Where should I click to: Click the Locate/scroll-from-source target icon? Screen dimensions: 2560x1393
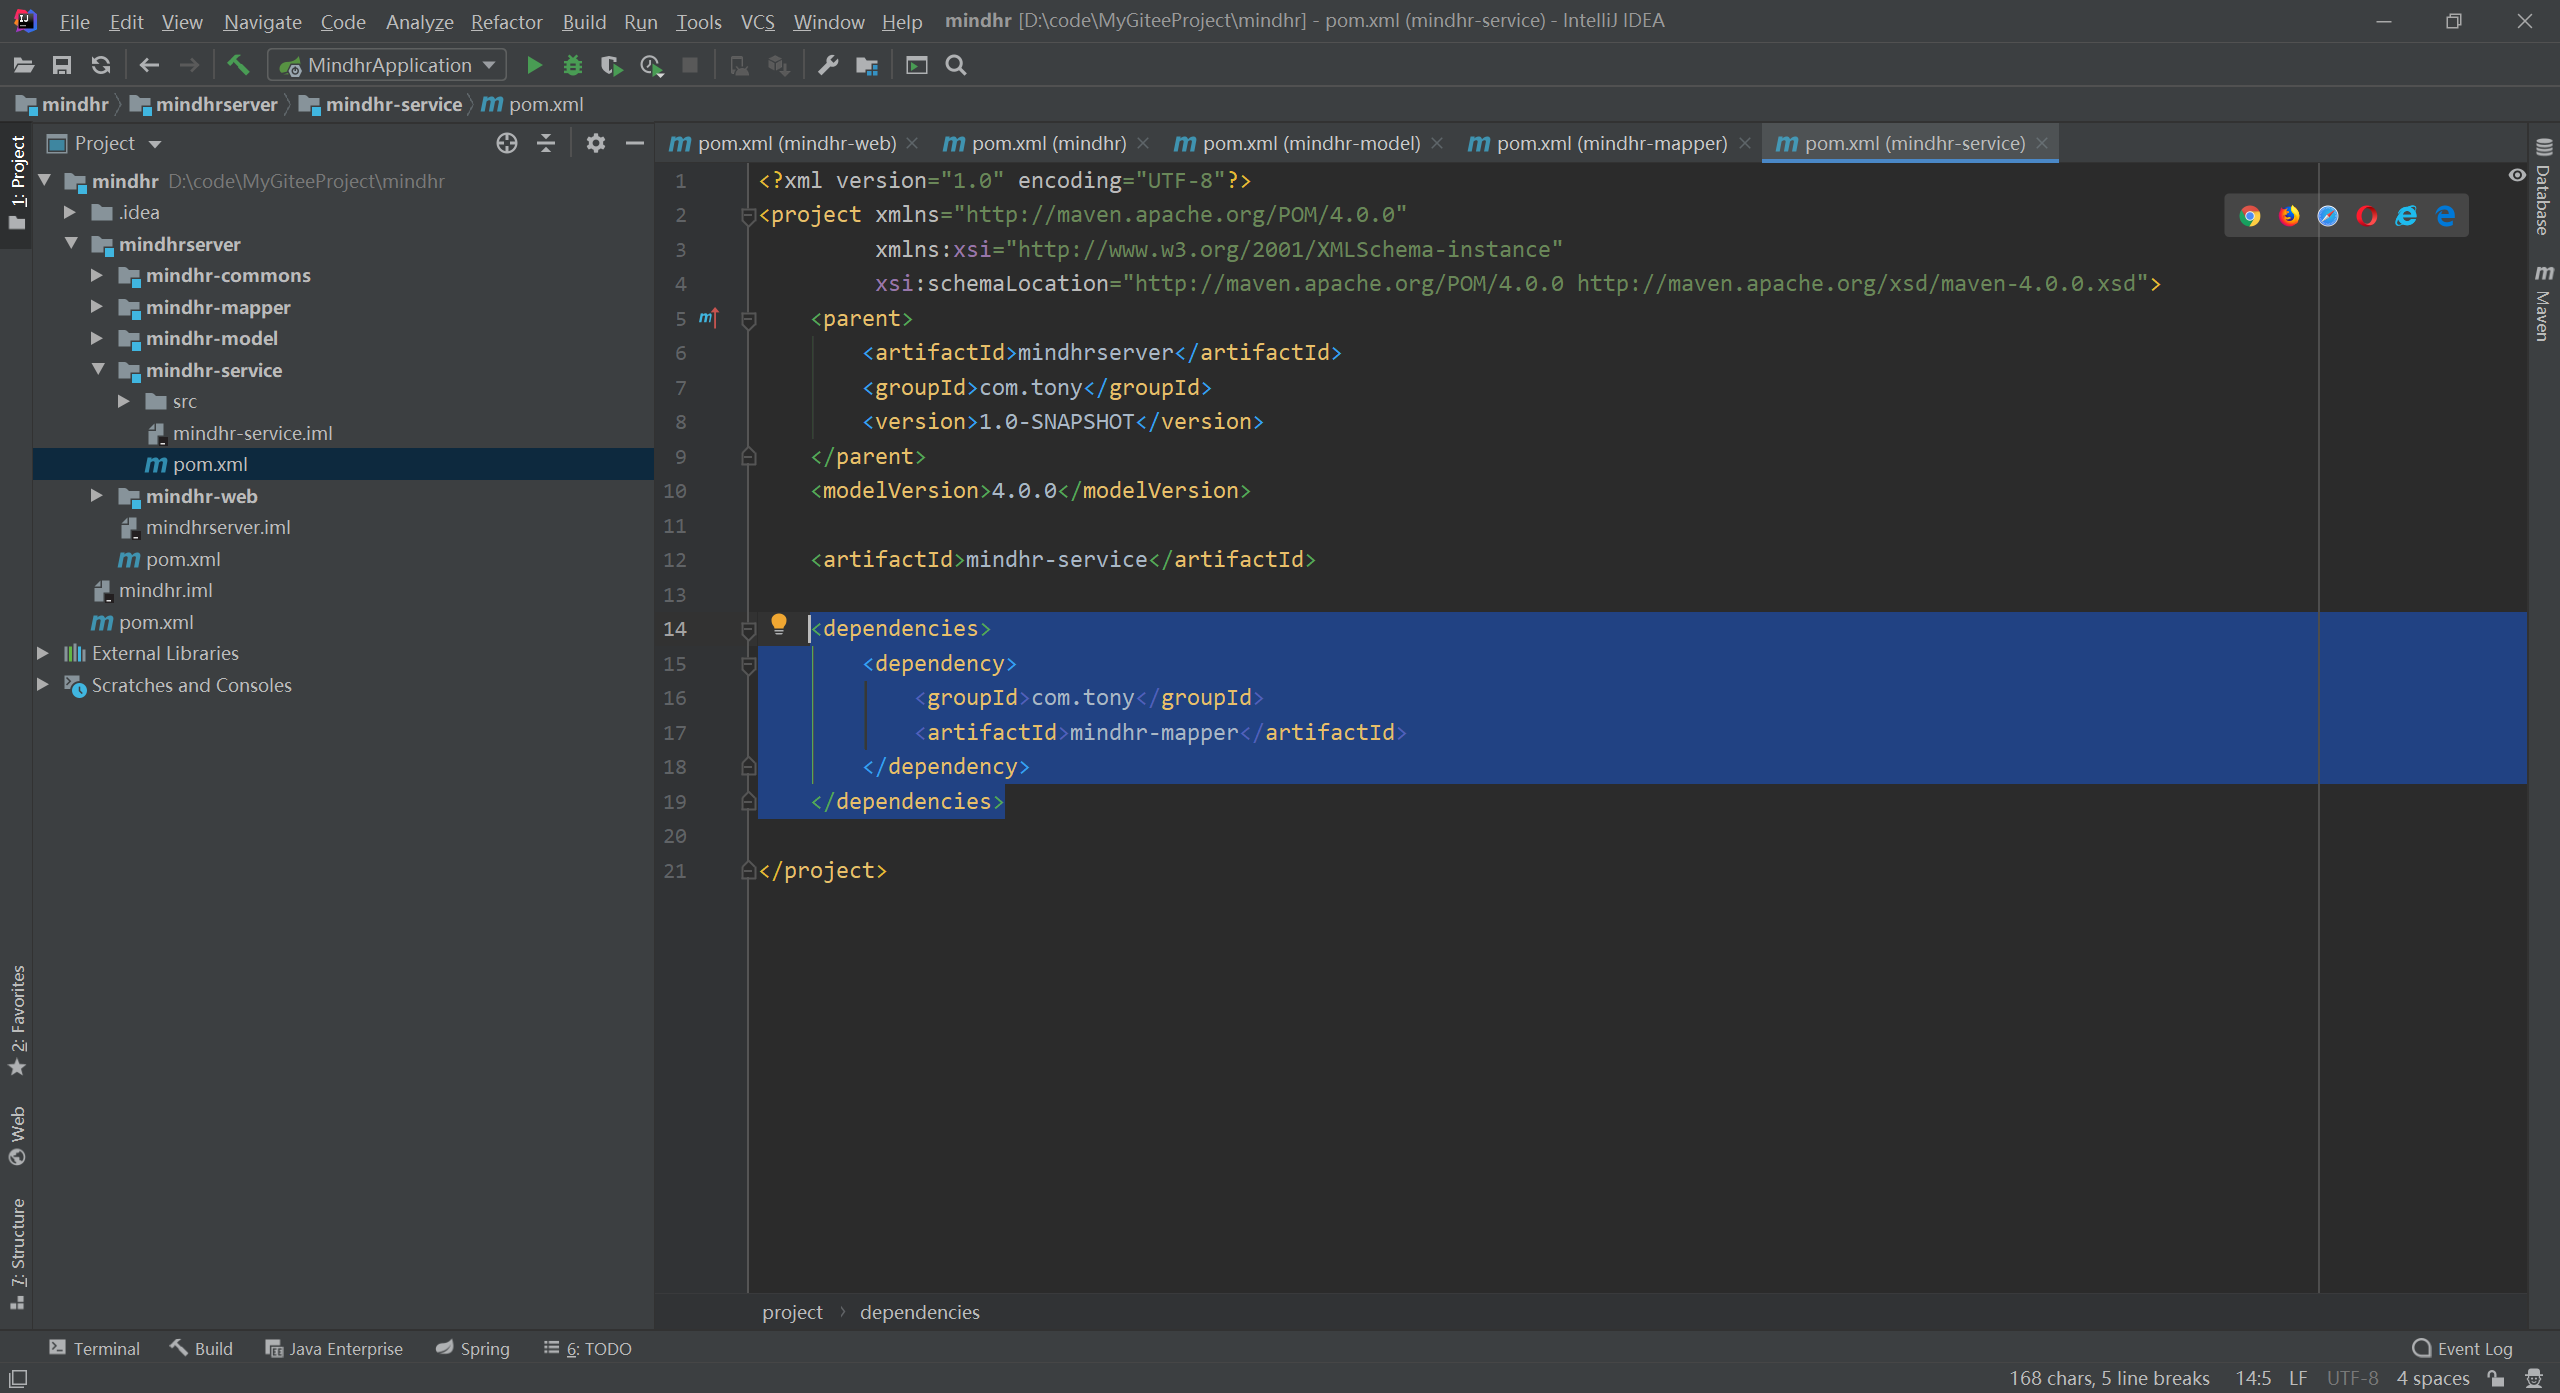[x=507, y=143]
